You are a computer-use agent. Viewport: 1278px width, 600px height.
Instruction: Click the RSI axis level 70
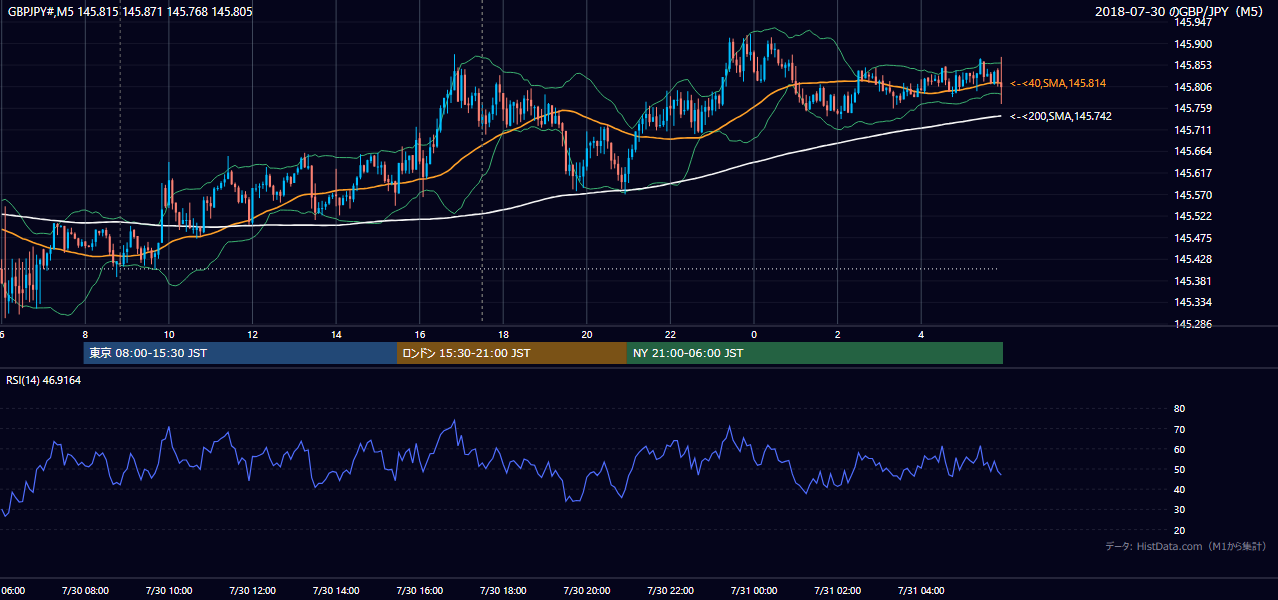1179,429
